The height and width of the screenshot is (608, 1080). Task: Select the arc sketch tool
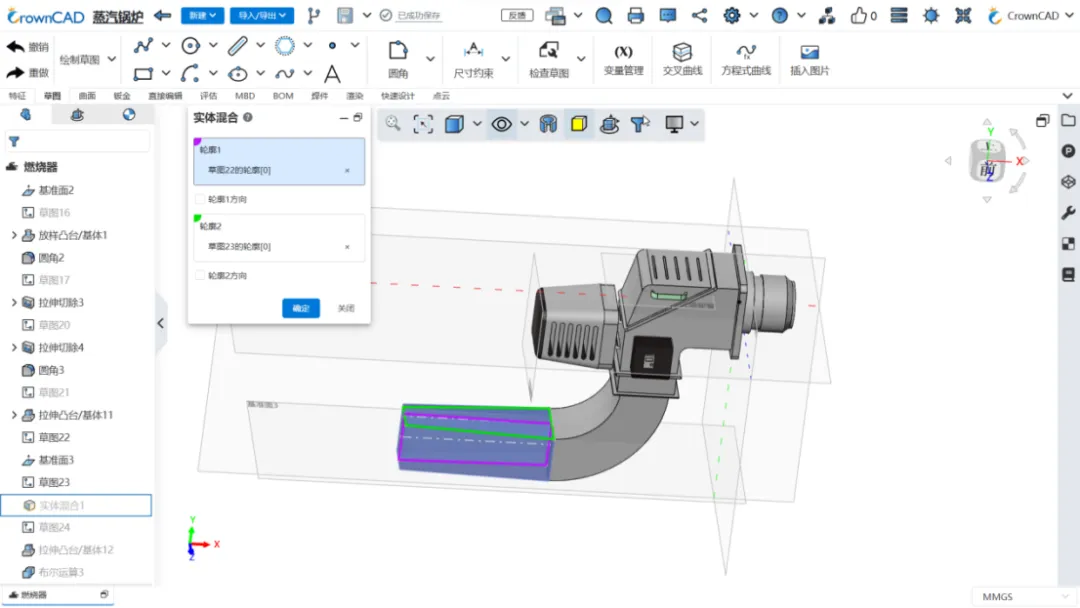[x=190, y=73]
